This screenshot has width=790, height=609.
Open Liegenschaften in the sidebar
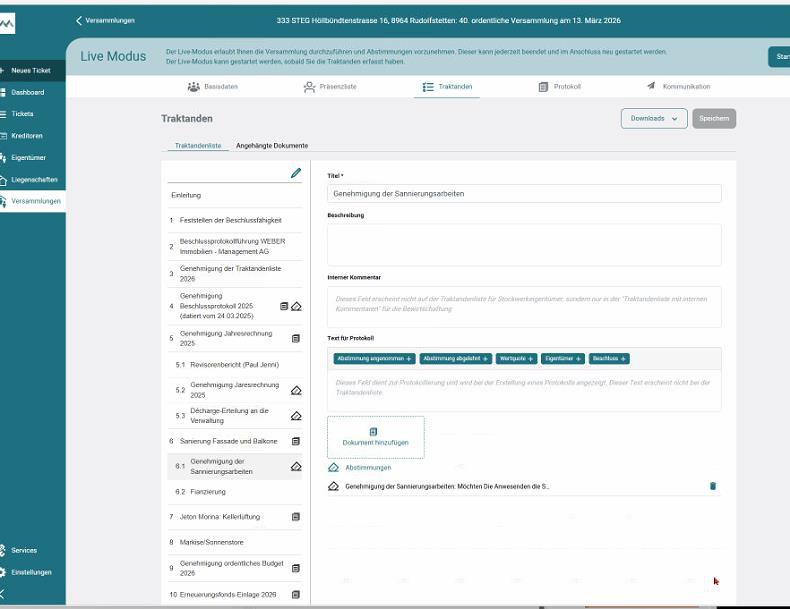(34, 179)
